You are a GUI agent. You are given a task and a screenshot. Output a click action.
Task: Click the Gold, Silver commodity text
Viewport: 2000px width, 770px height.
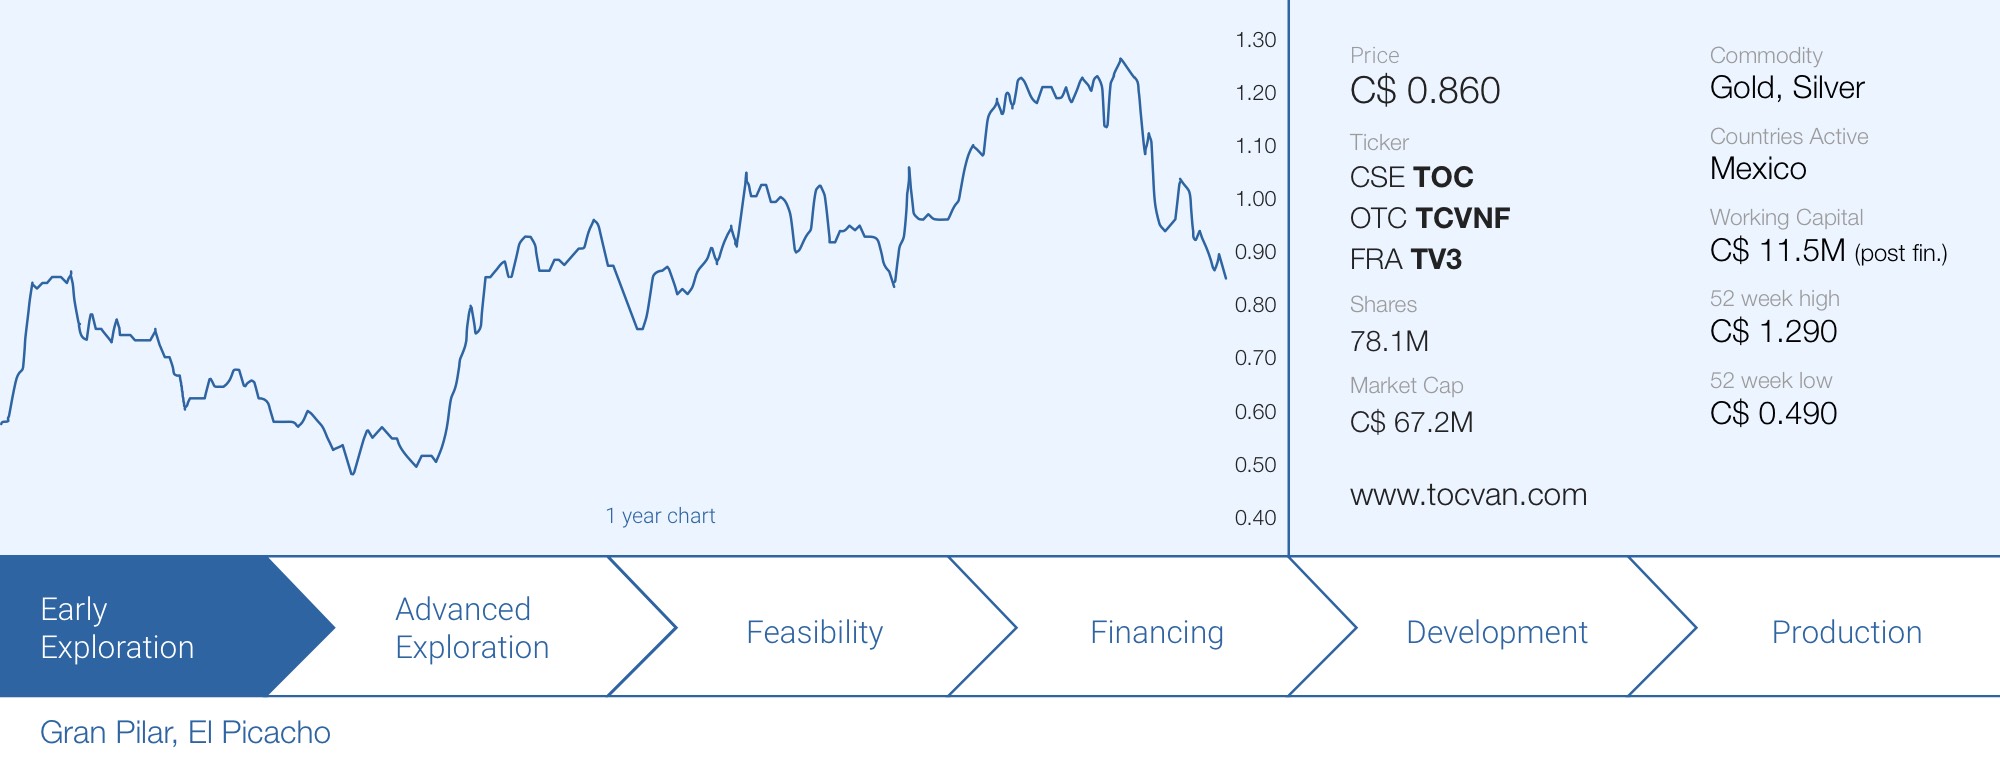pos(1787,88)
